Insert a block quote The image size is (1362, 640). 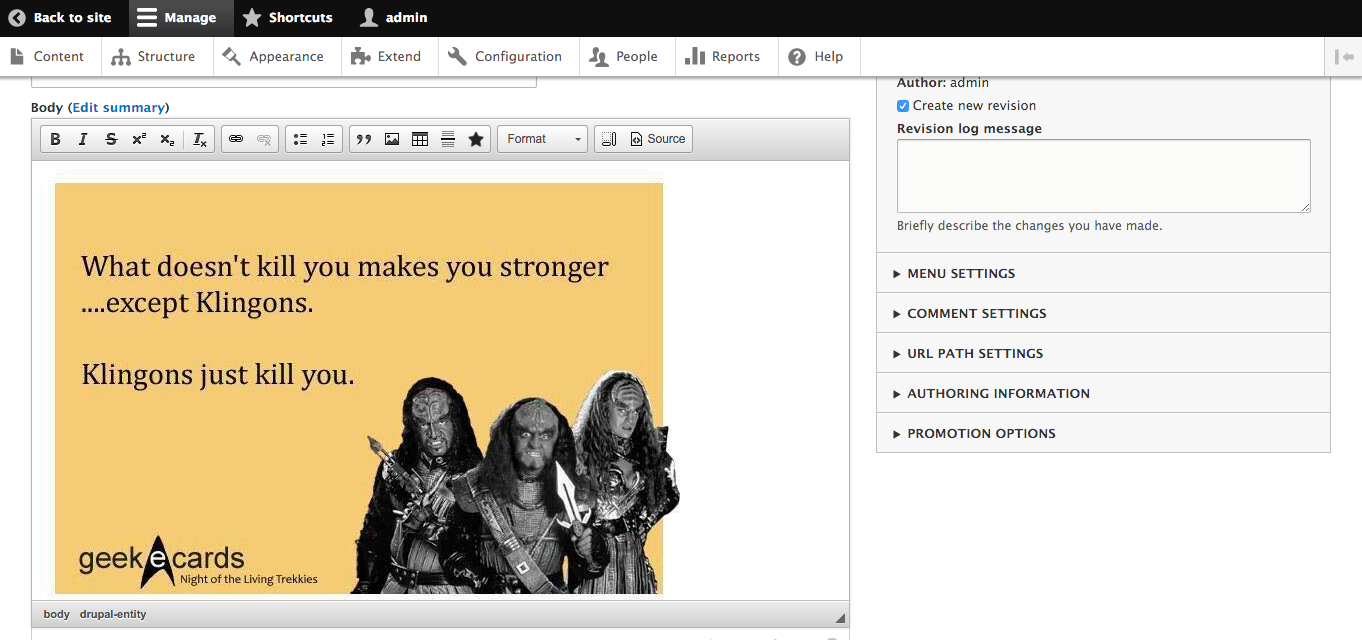tap(364, 139)
